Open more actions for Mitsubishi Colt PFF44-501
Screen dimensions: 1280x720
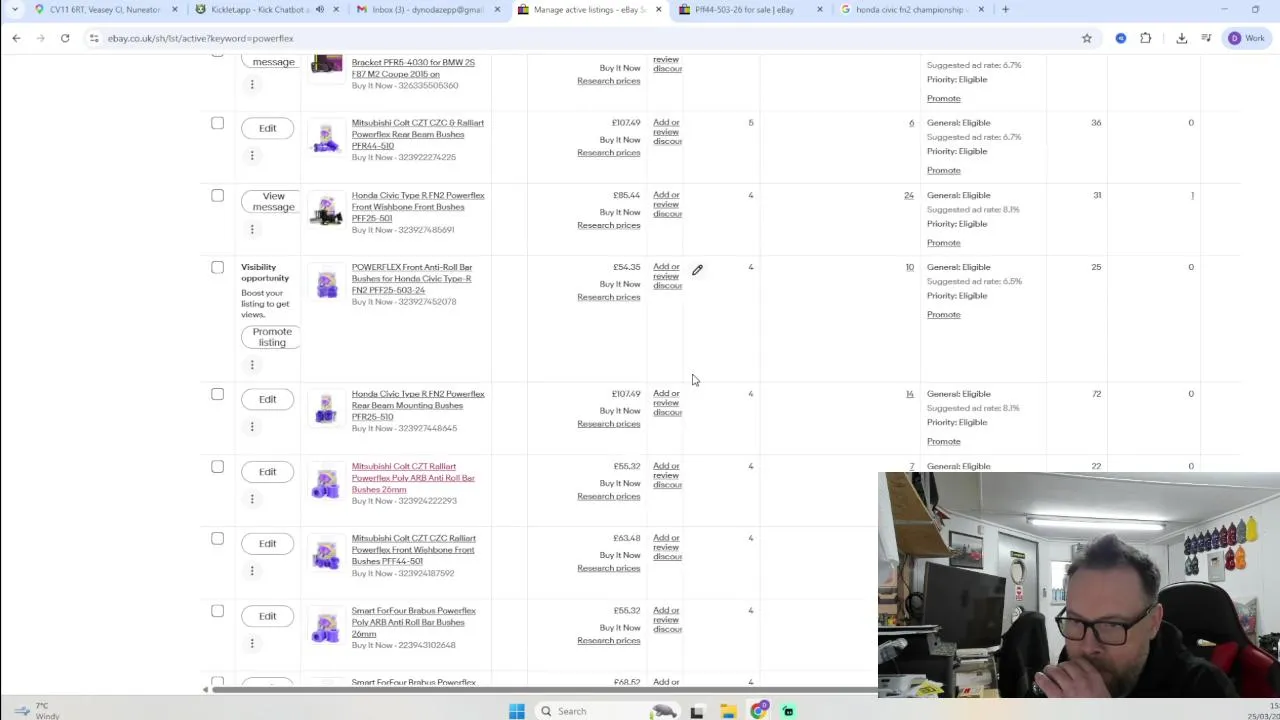click(x=252, y=571)
